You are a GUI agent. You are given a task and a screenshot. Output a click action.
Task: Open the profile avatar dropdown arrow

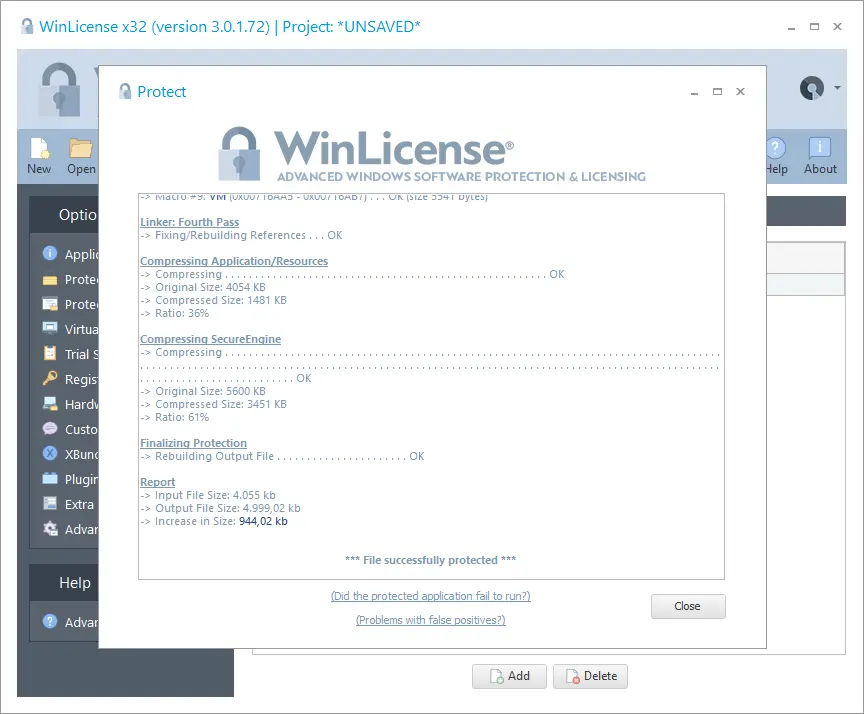(838, 88)
